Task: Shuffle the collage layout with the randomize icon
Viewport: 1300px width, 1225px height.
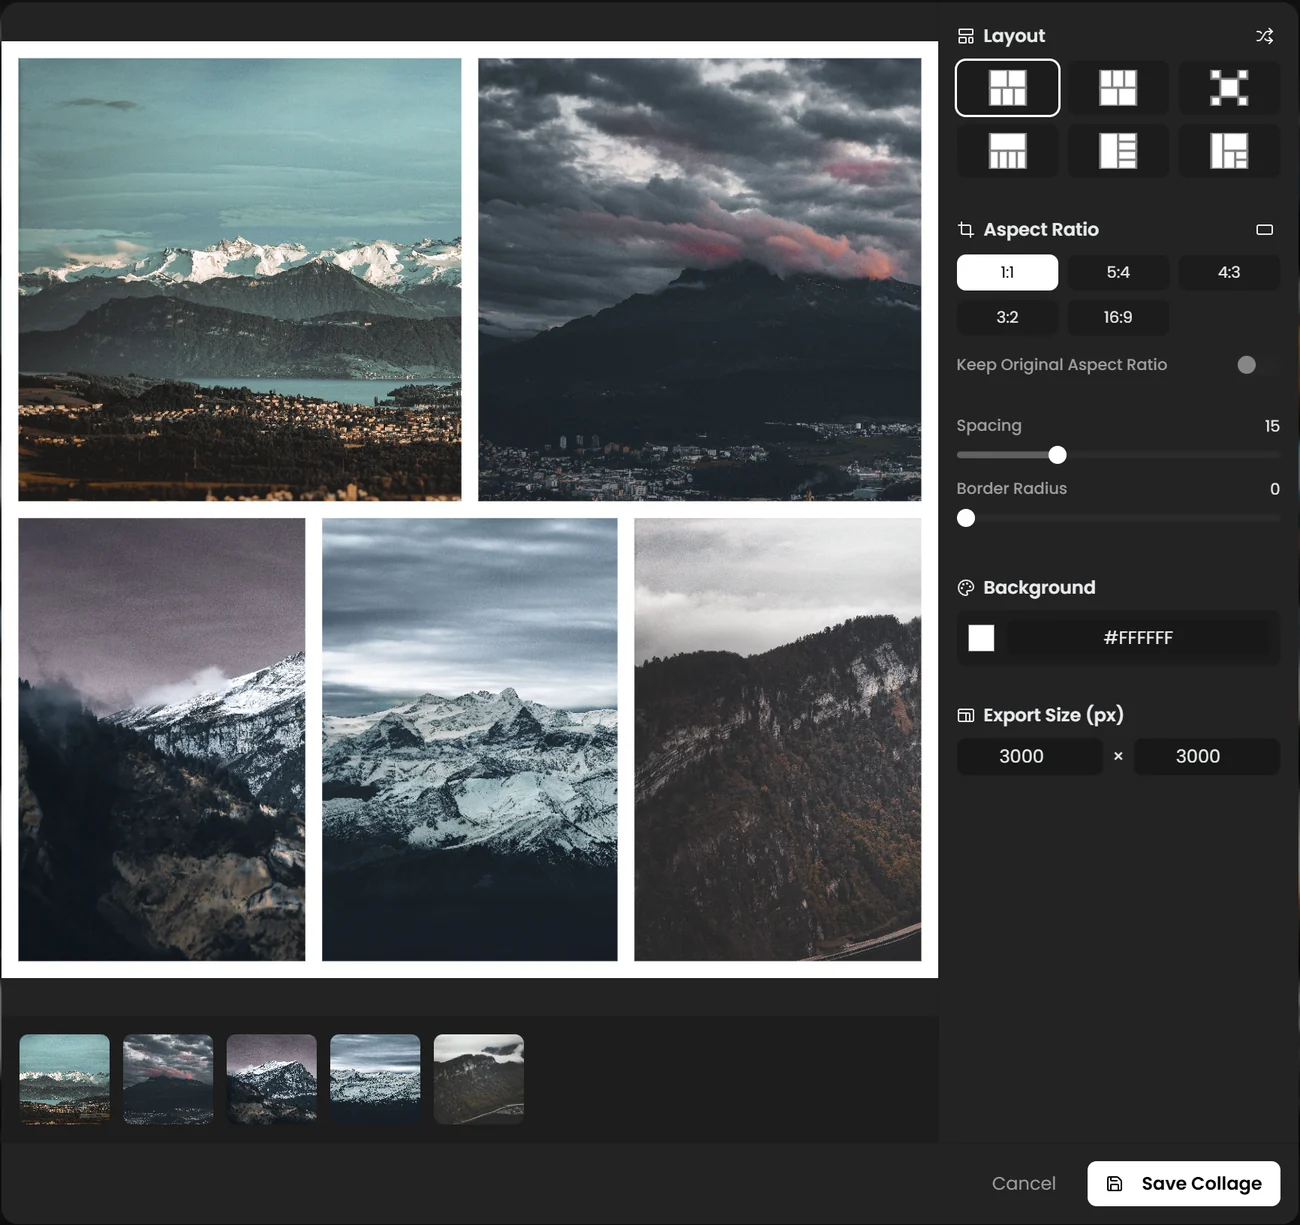Action: coord(1264,36)
